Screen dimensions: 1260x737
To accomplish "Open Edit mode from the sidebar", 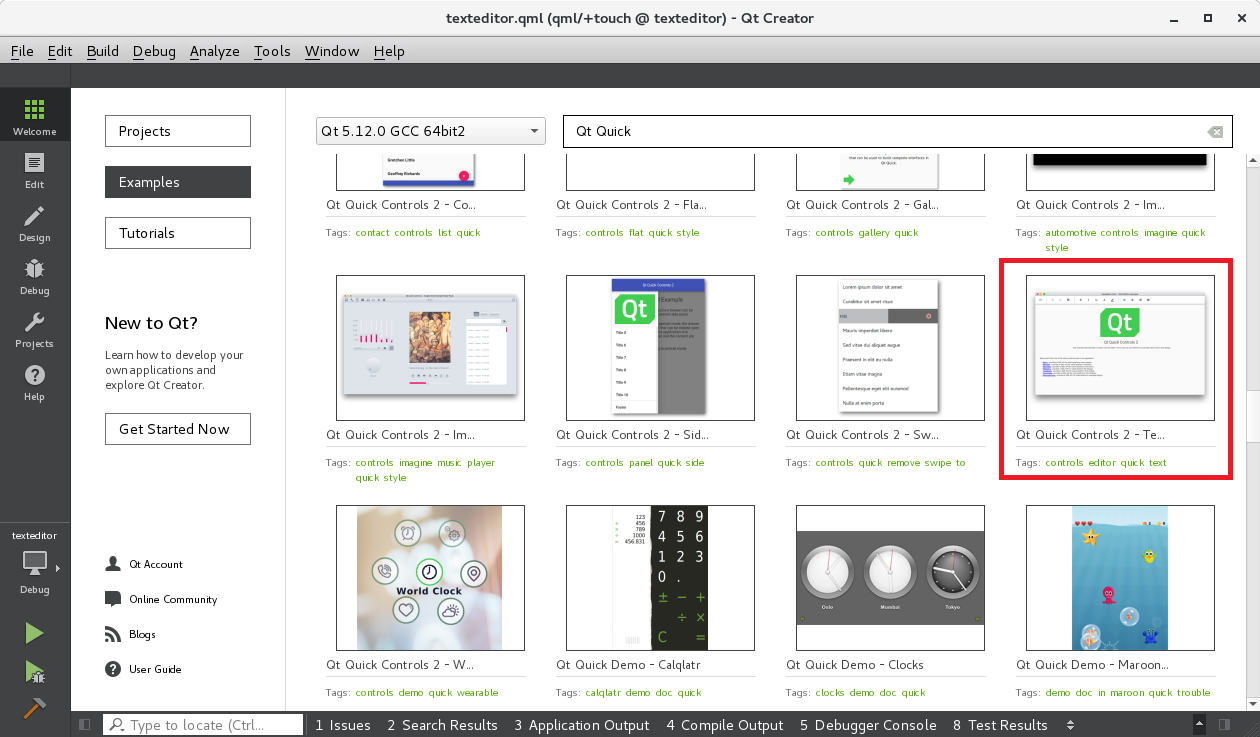I will (x=34, y=169).
